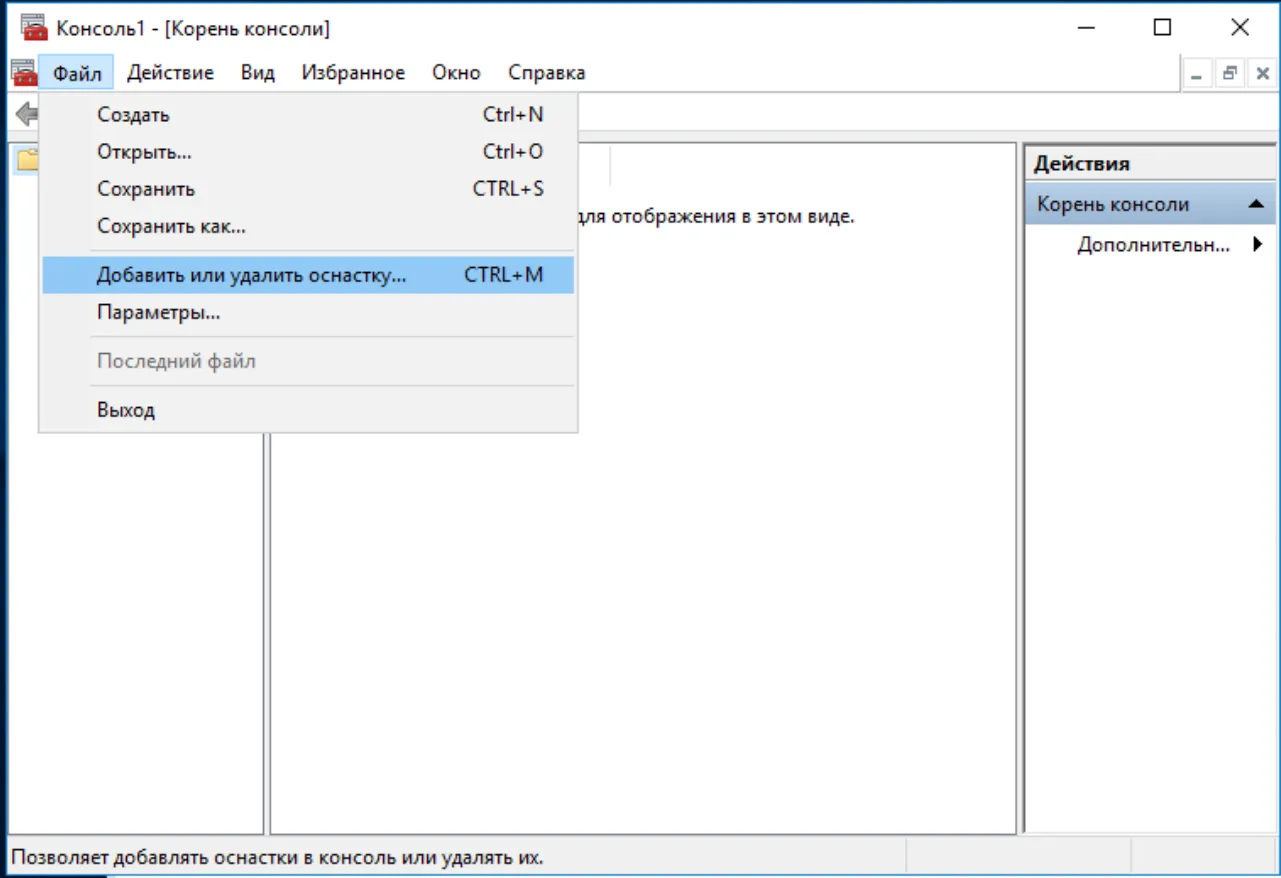Close the inner console child window
This screenshot has height=878, width=1281.
[1262, 73]
